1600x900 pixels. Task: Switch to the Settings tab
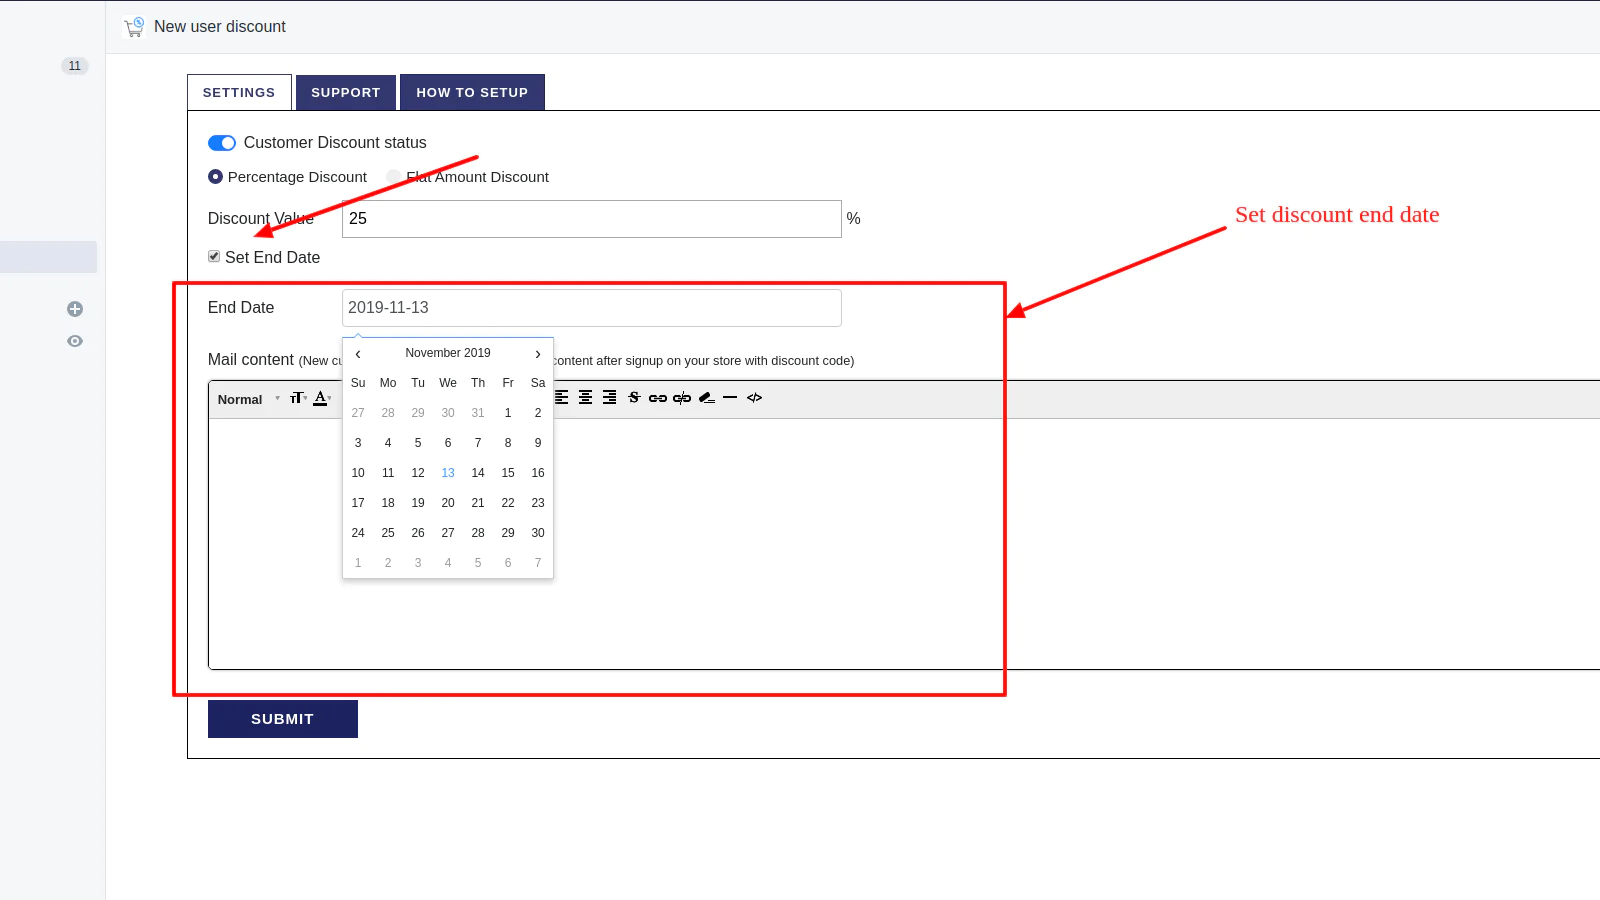click(239, 92)
